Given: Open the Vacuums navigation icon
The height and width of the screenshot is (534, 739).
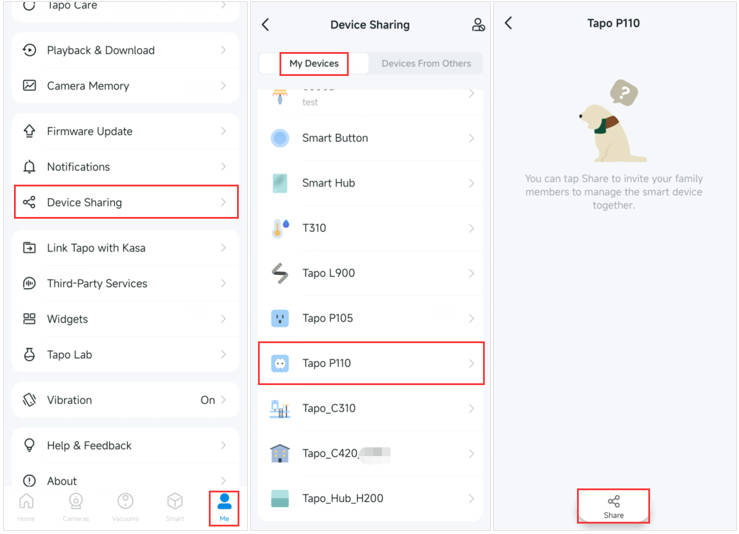Looking at the screenshot, I should 125,502.
